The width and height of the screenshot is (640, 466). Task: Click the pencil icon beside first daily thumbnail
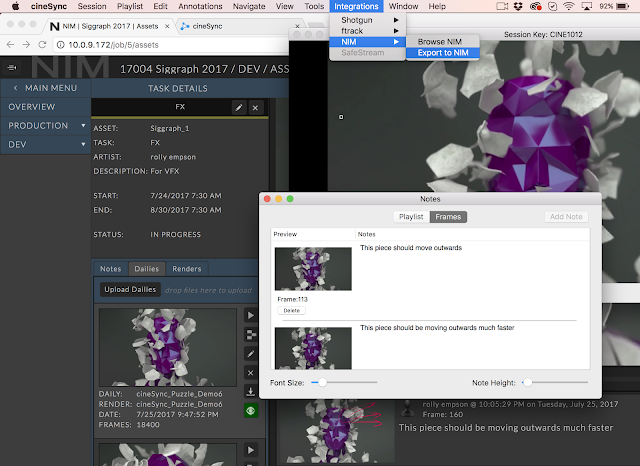click(251, 354)
